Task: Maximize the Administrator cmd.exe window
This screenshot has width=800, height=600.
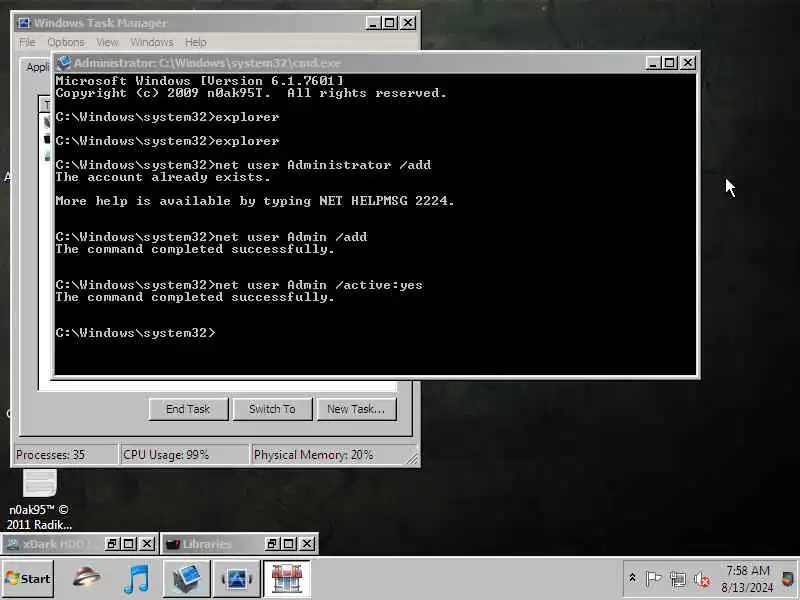Action: pyautogui.click(x=669, y=63)
